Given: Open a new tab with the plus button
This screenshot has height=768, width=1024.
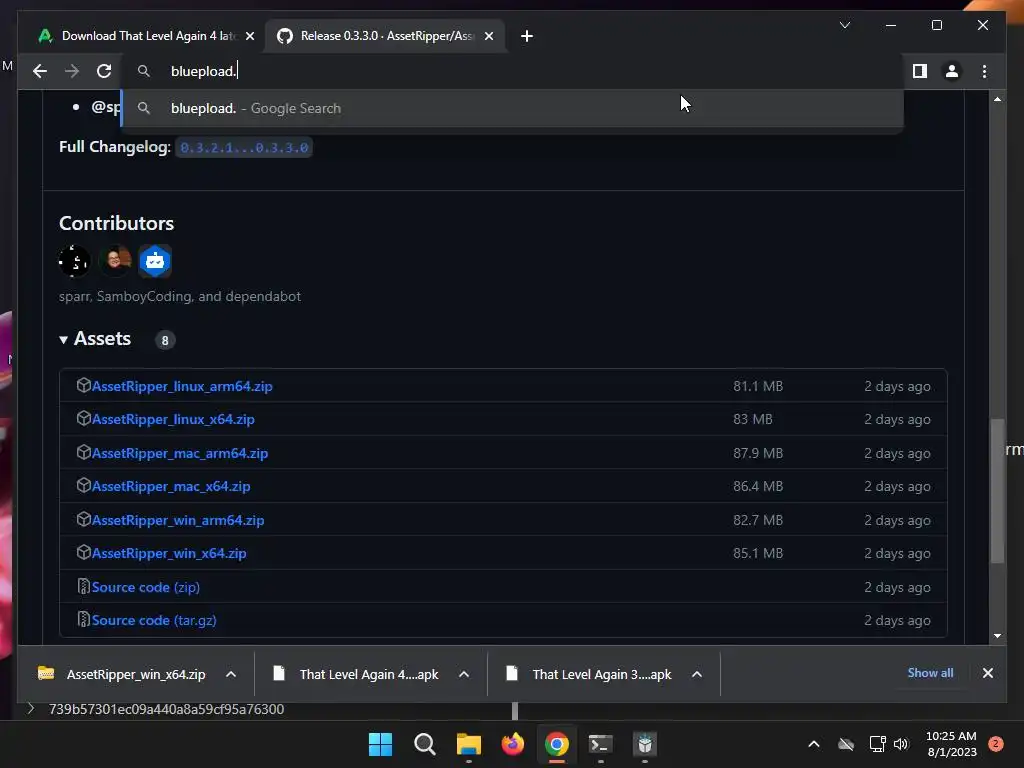Looking at the screenshot, I should coord(526,36).
